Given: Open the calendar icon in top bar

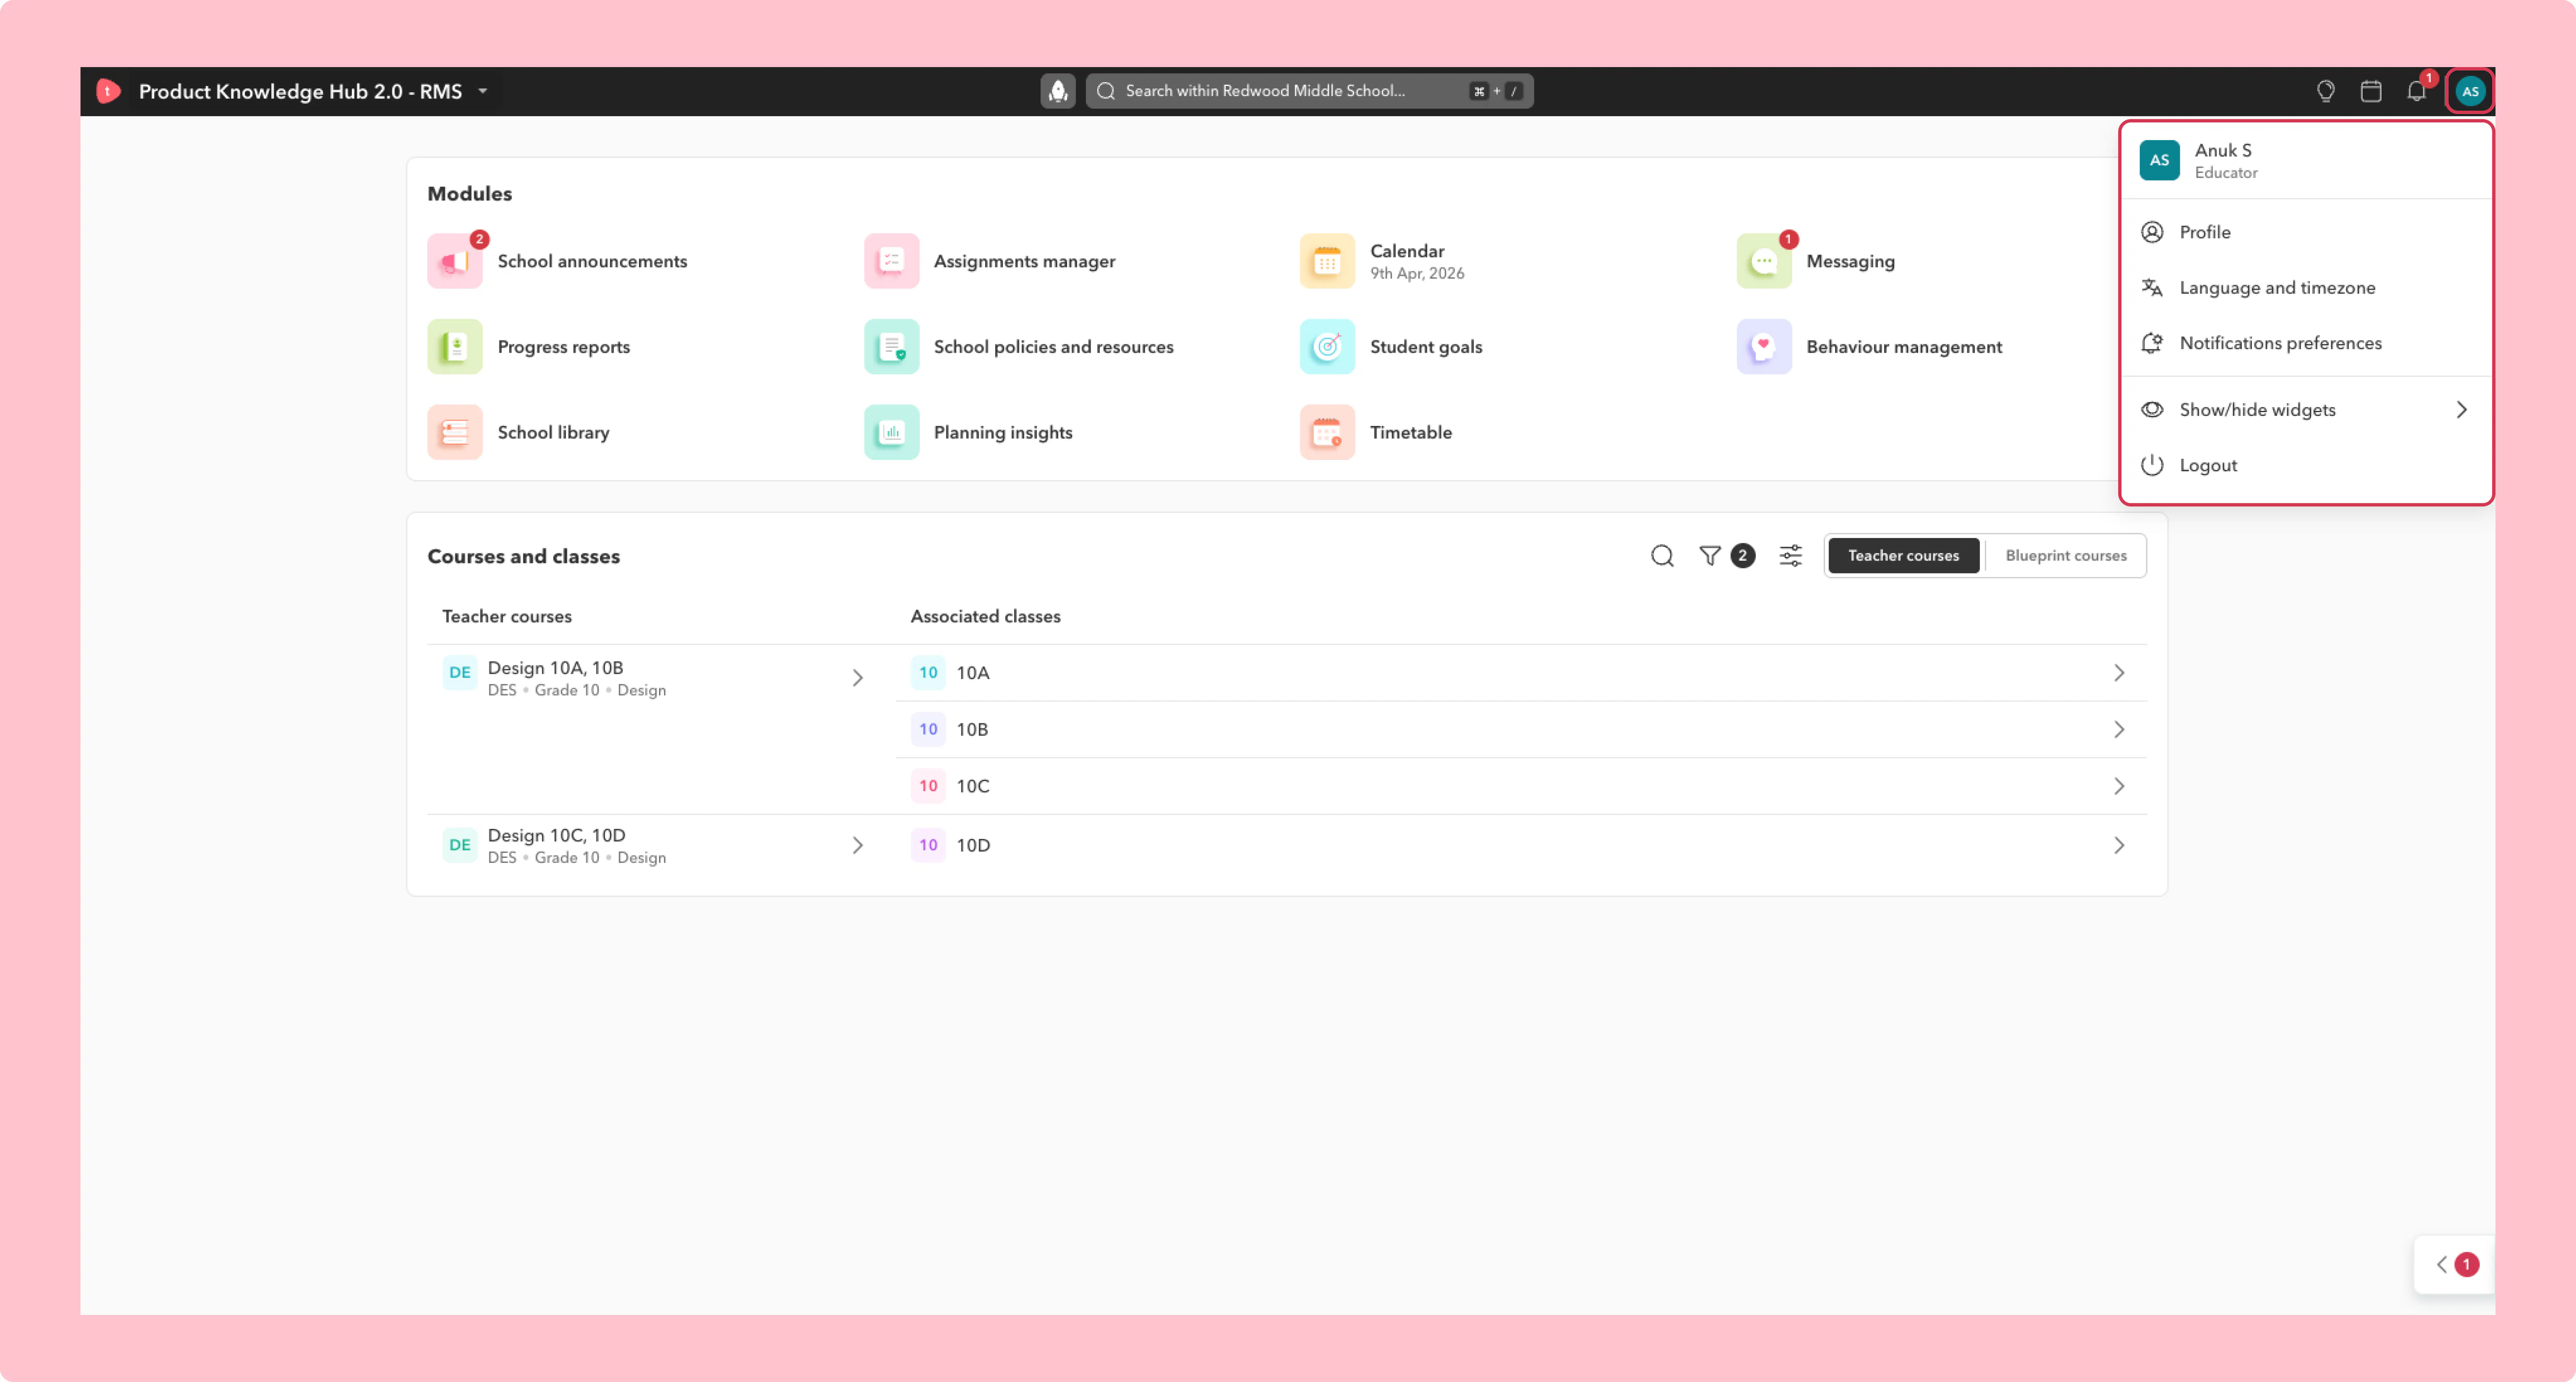Looking at the screenshot, I should [2371, 91].
